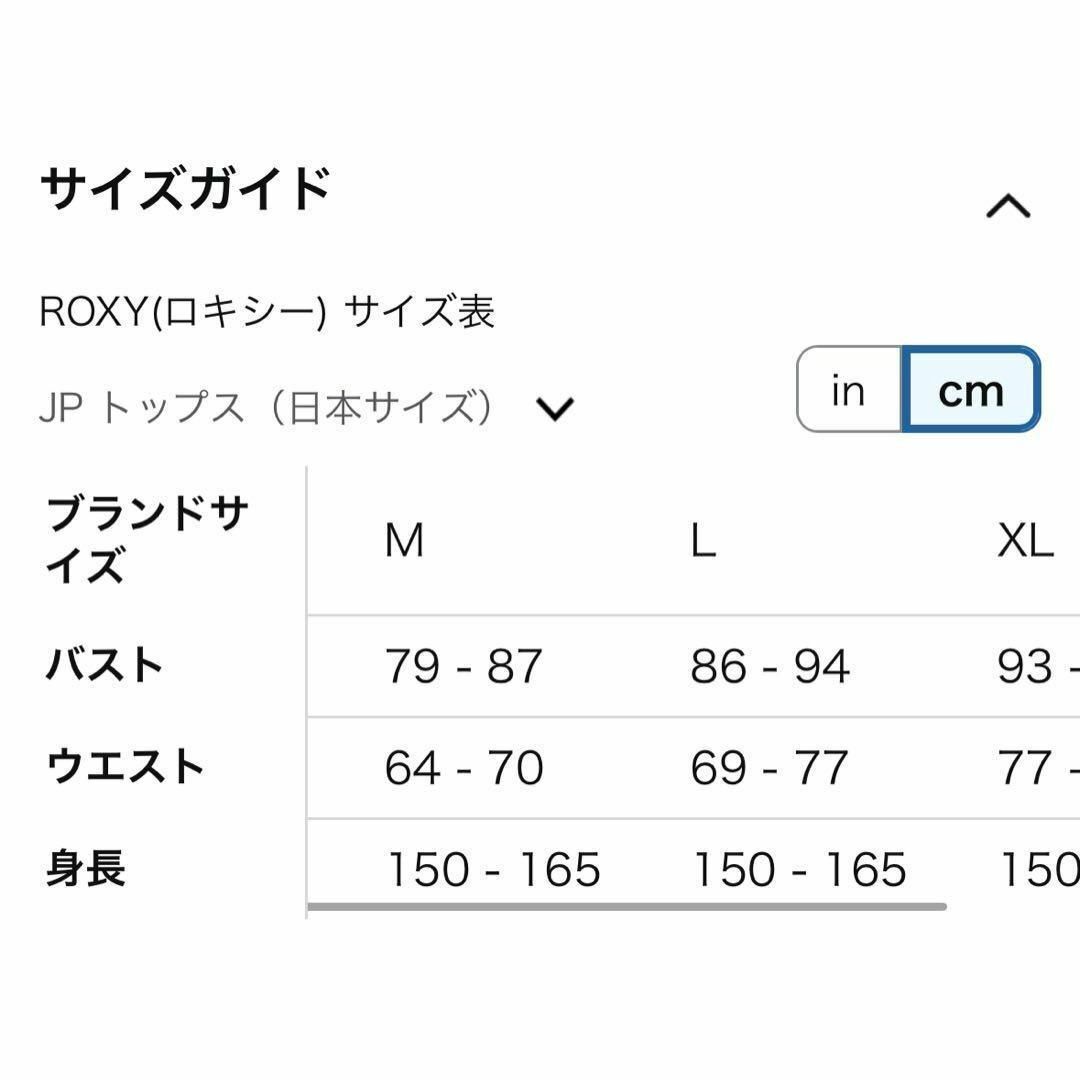
Task: Select the L size column header
Action: click(x=703, y=541)
